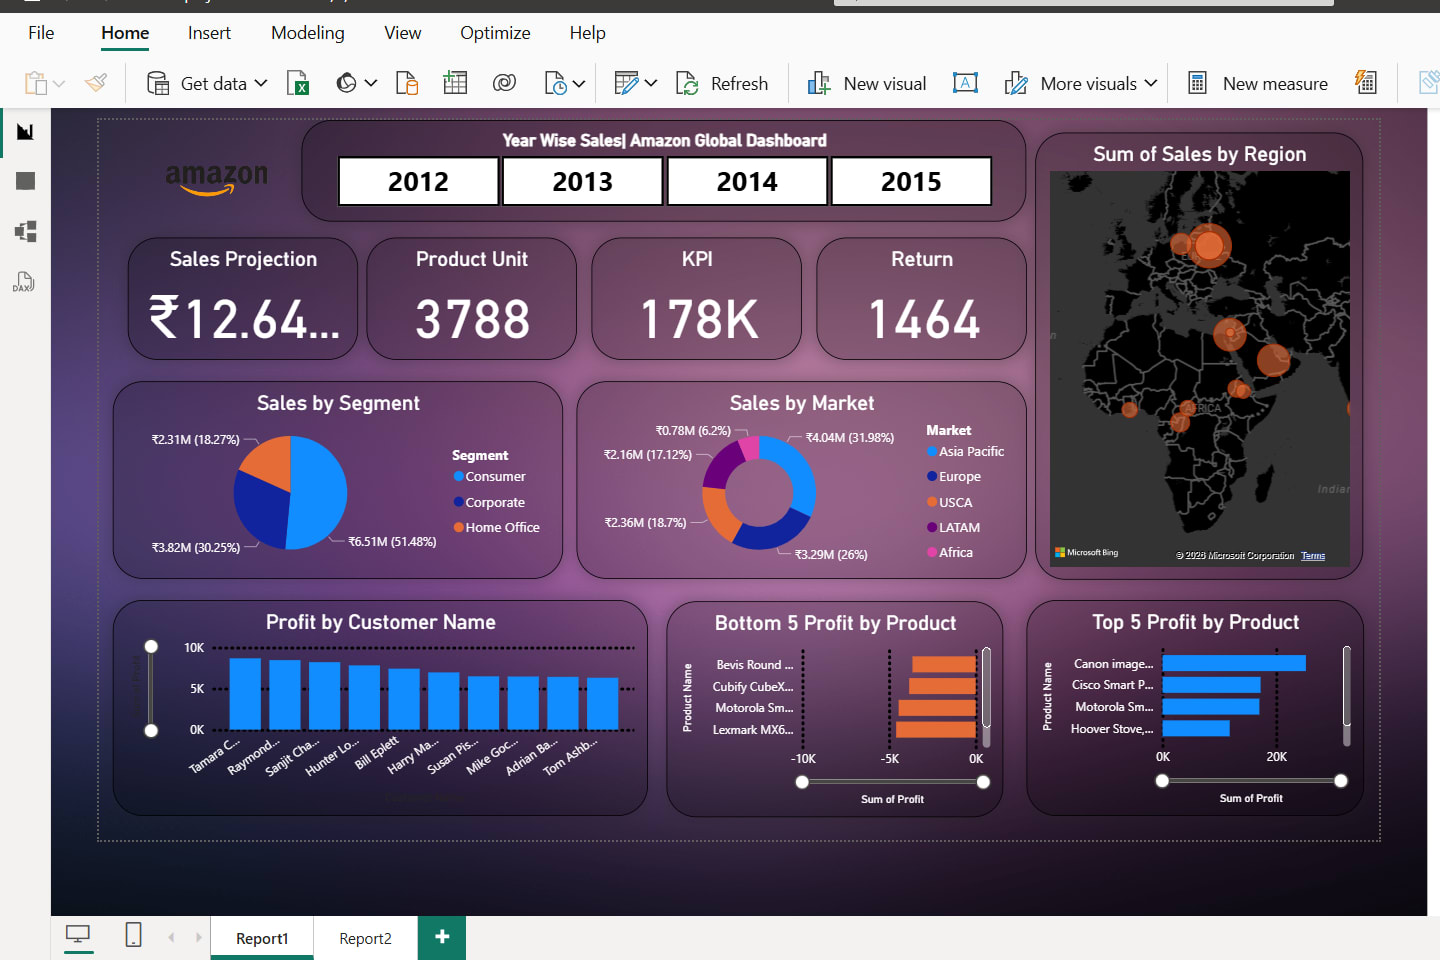The height and width of the screenshot is (960, 1440).
Task: Select Home Office in Segment legend
Action: pyautogui.click(x=497, y=527)
